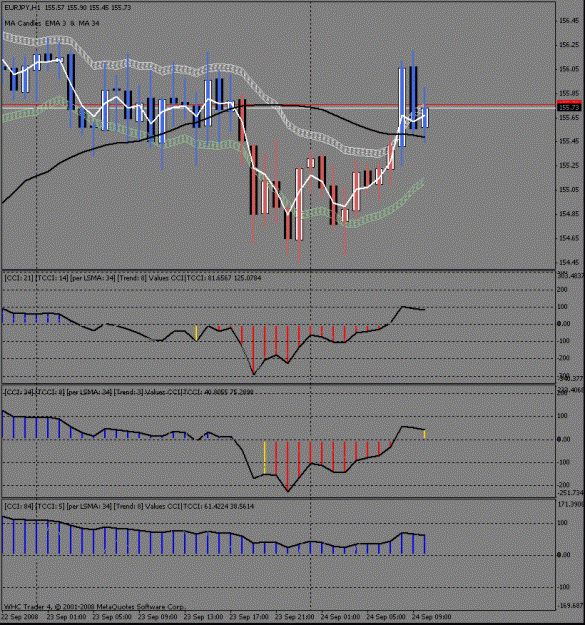Click the 233.4068 scale maximum label
The width and height of the screenshot is (585, 625).
(x=571, y=389)
